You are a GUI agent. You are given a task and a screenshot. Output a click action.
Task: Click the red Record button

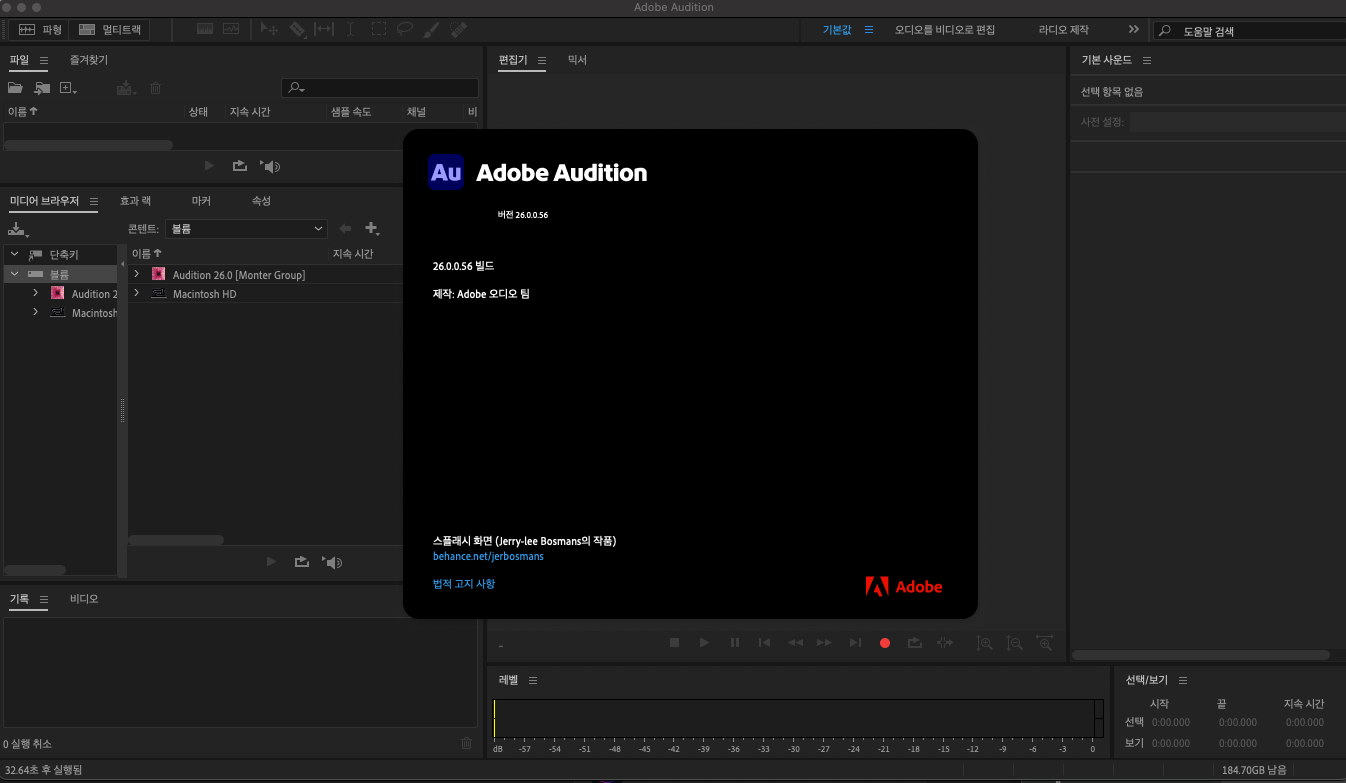tap(884, 643)
